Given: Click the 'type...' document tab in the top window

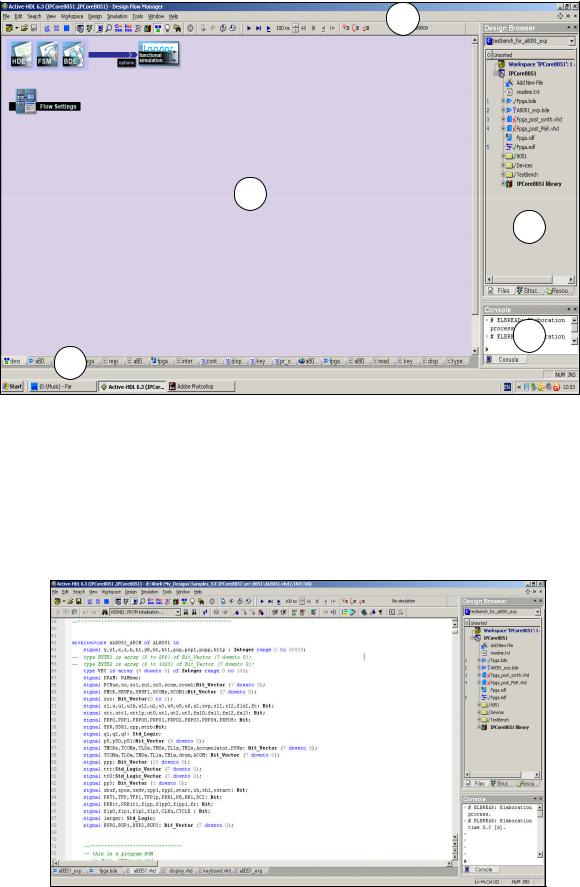Looking at the screenshot, I should 456,361.
